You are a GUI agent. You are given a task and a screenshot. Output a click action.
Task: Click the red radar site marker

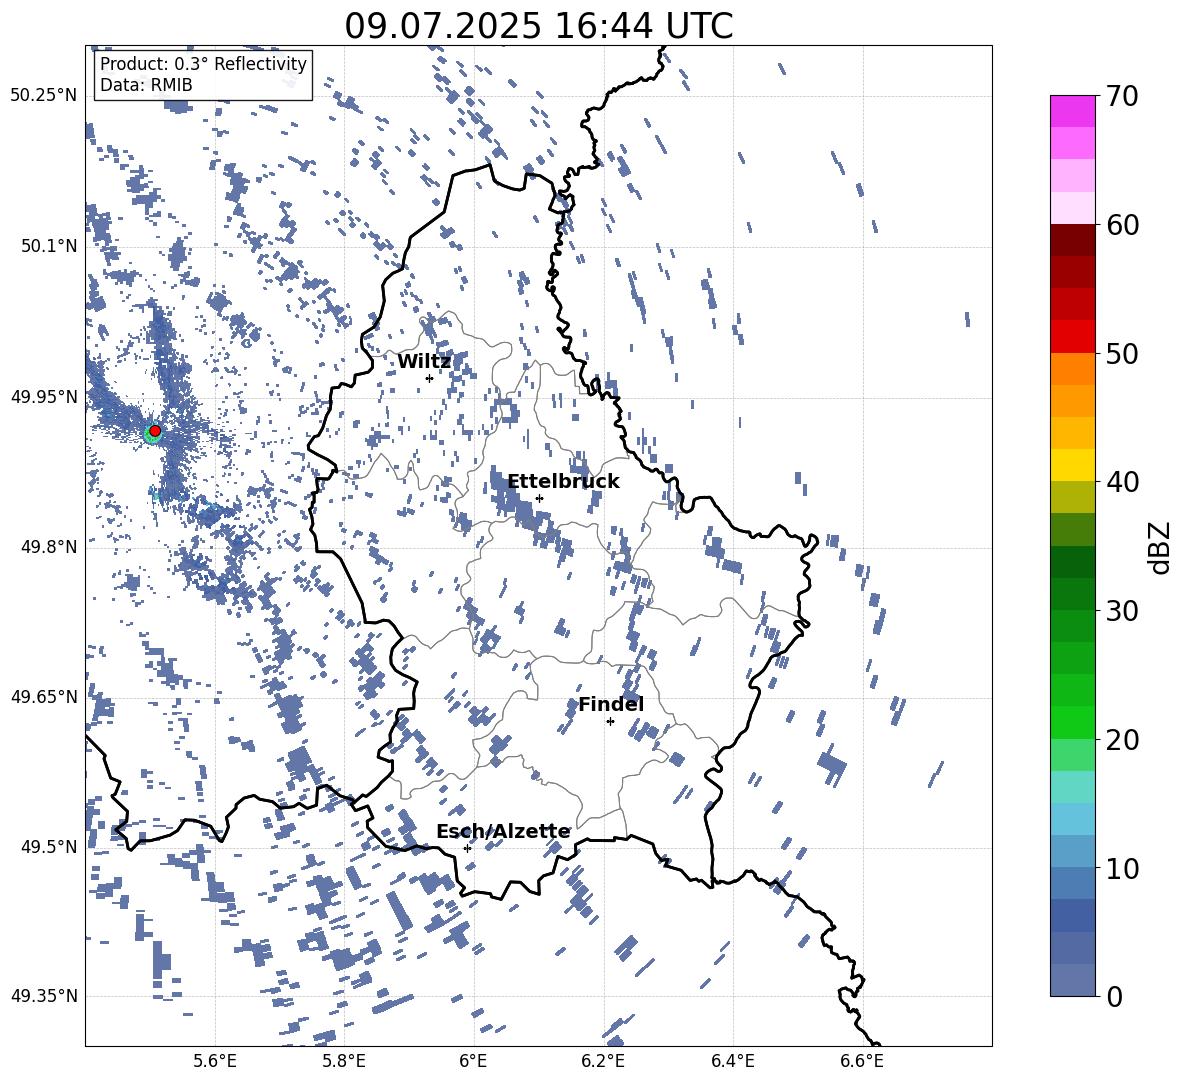pyautogui.click(x=155, y=431)
